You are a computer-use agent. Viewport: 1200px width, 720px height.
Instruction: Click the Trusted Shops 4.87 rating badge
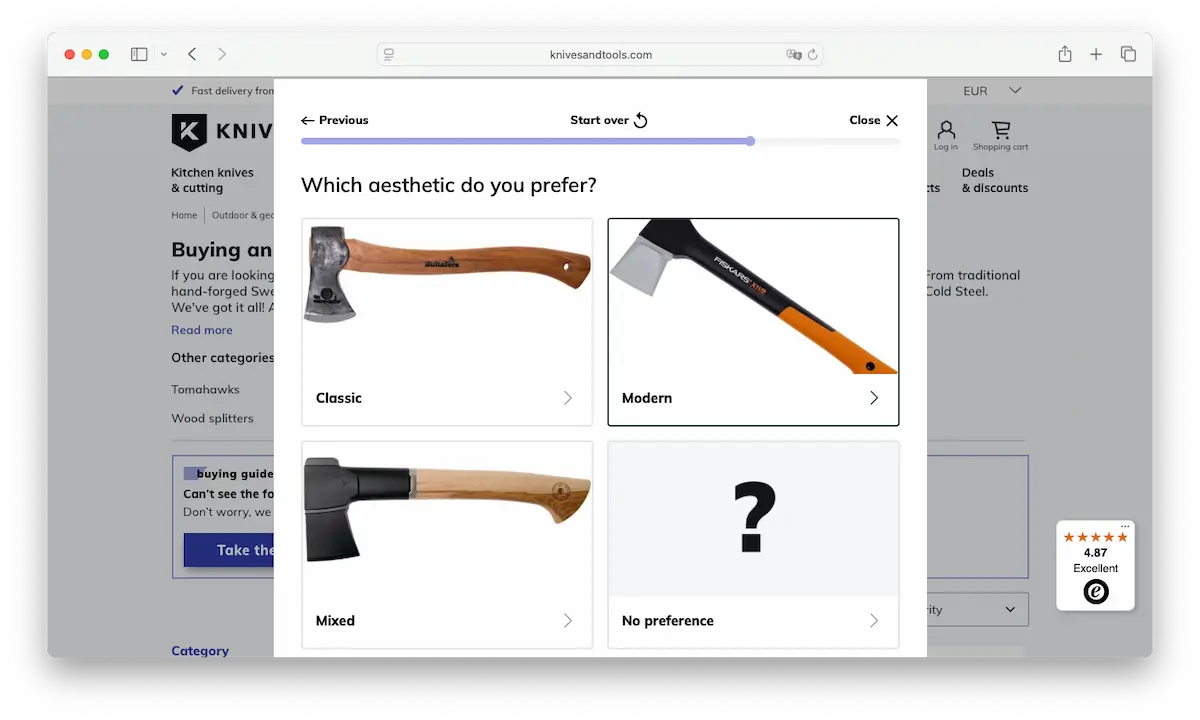[x=1096, y=566]
